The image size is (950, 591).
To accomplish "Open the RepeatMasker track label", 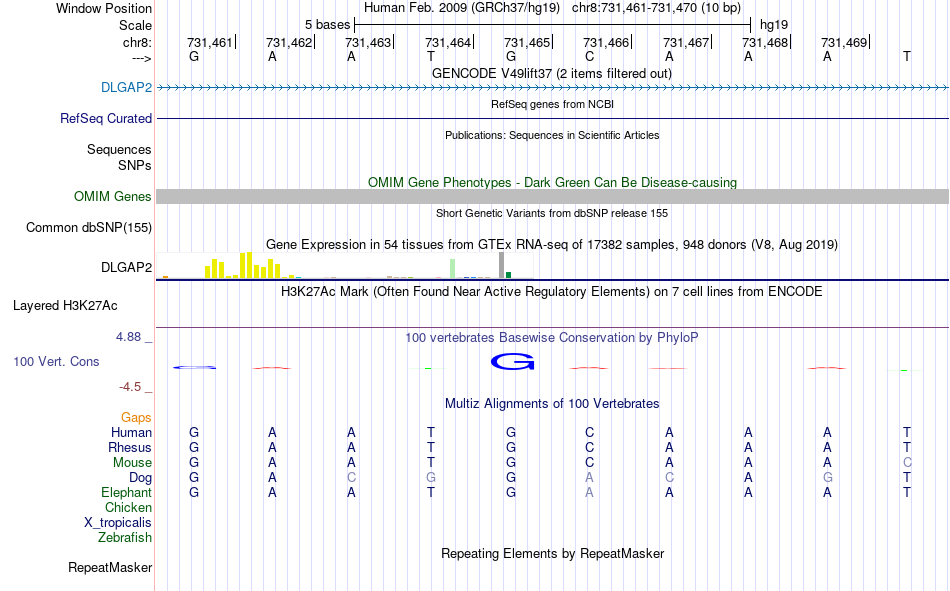I will 110,567.
